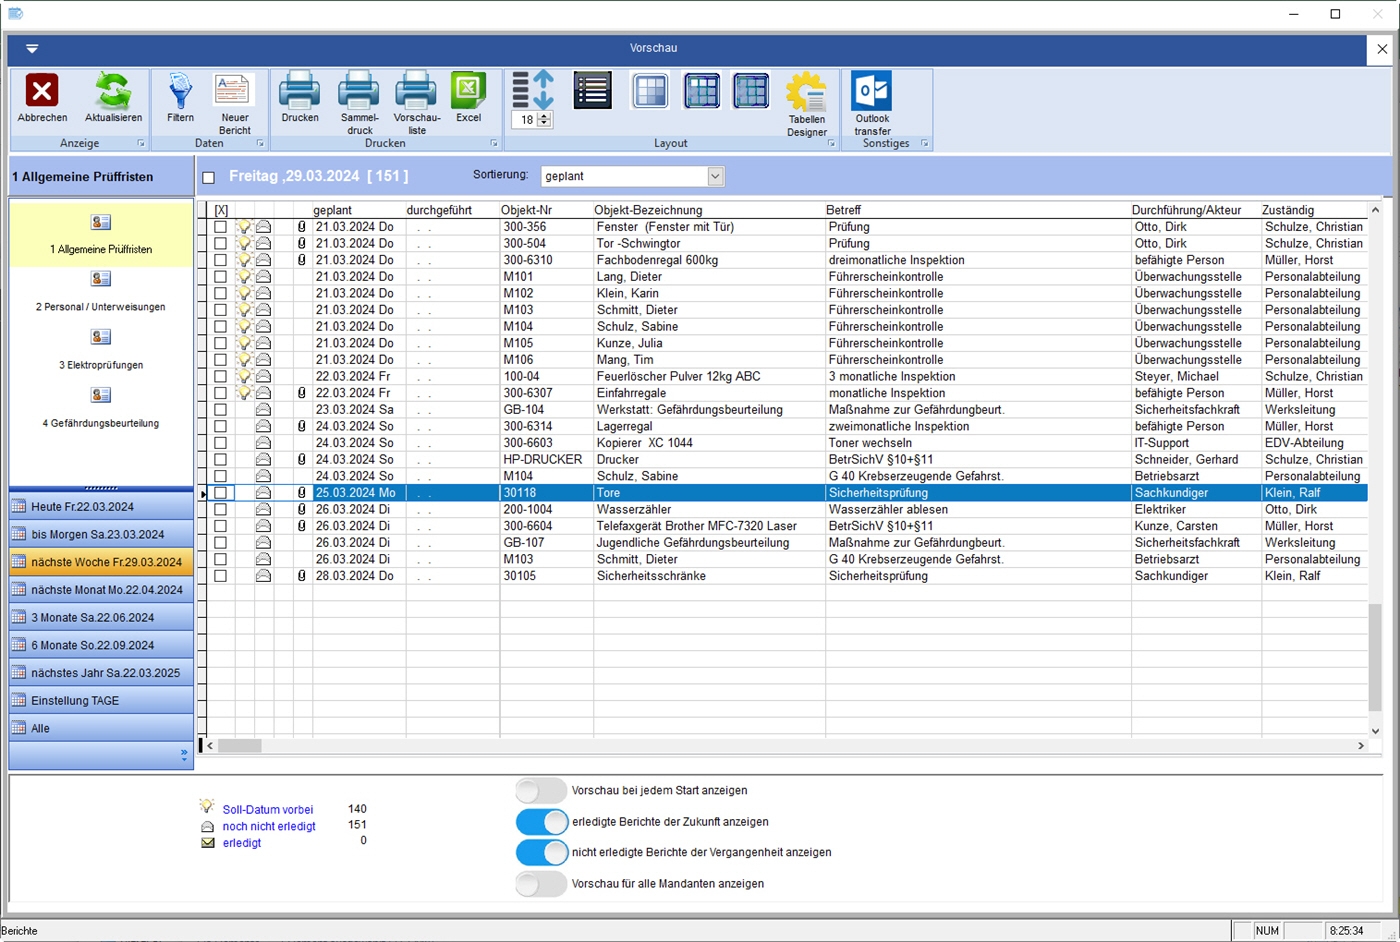
Task: Select the 3 Elektroprüfungen category
Action: coord(101,348)
